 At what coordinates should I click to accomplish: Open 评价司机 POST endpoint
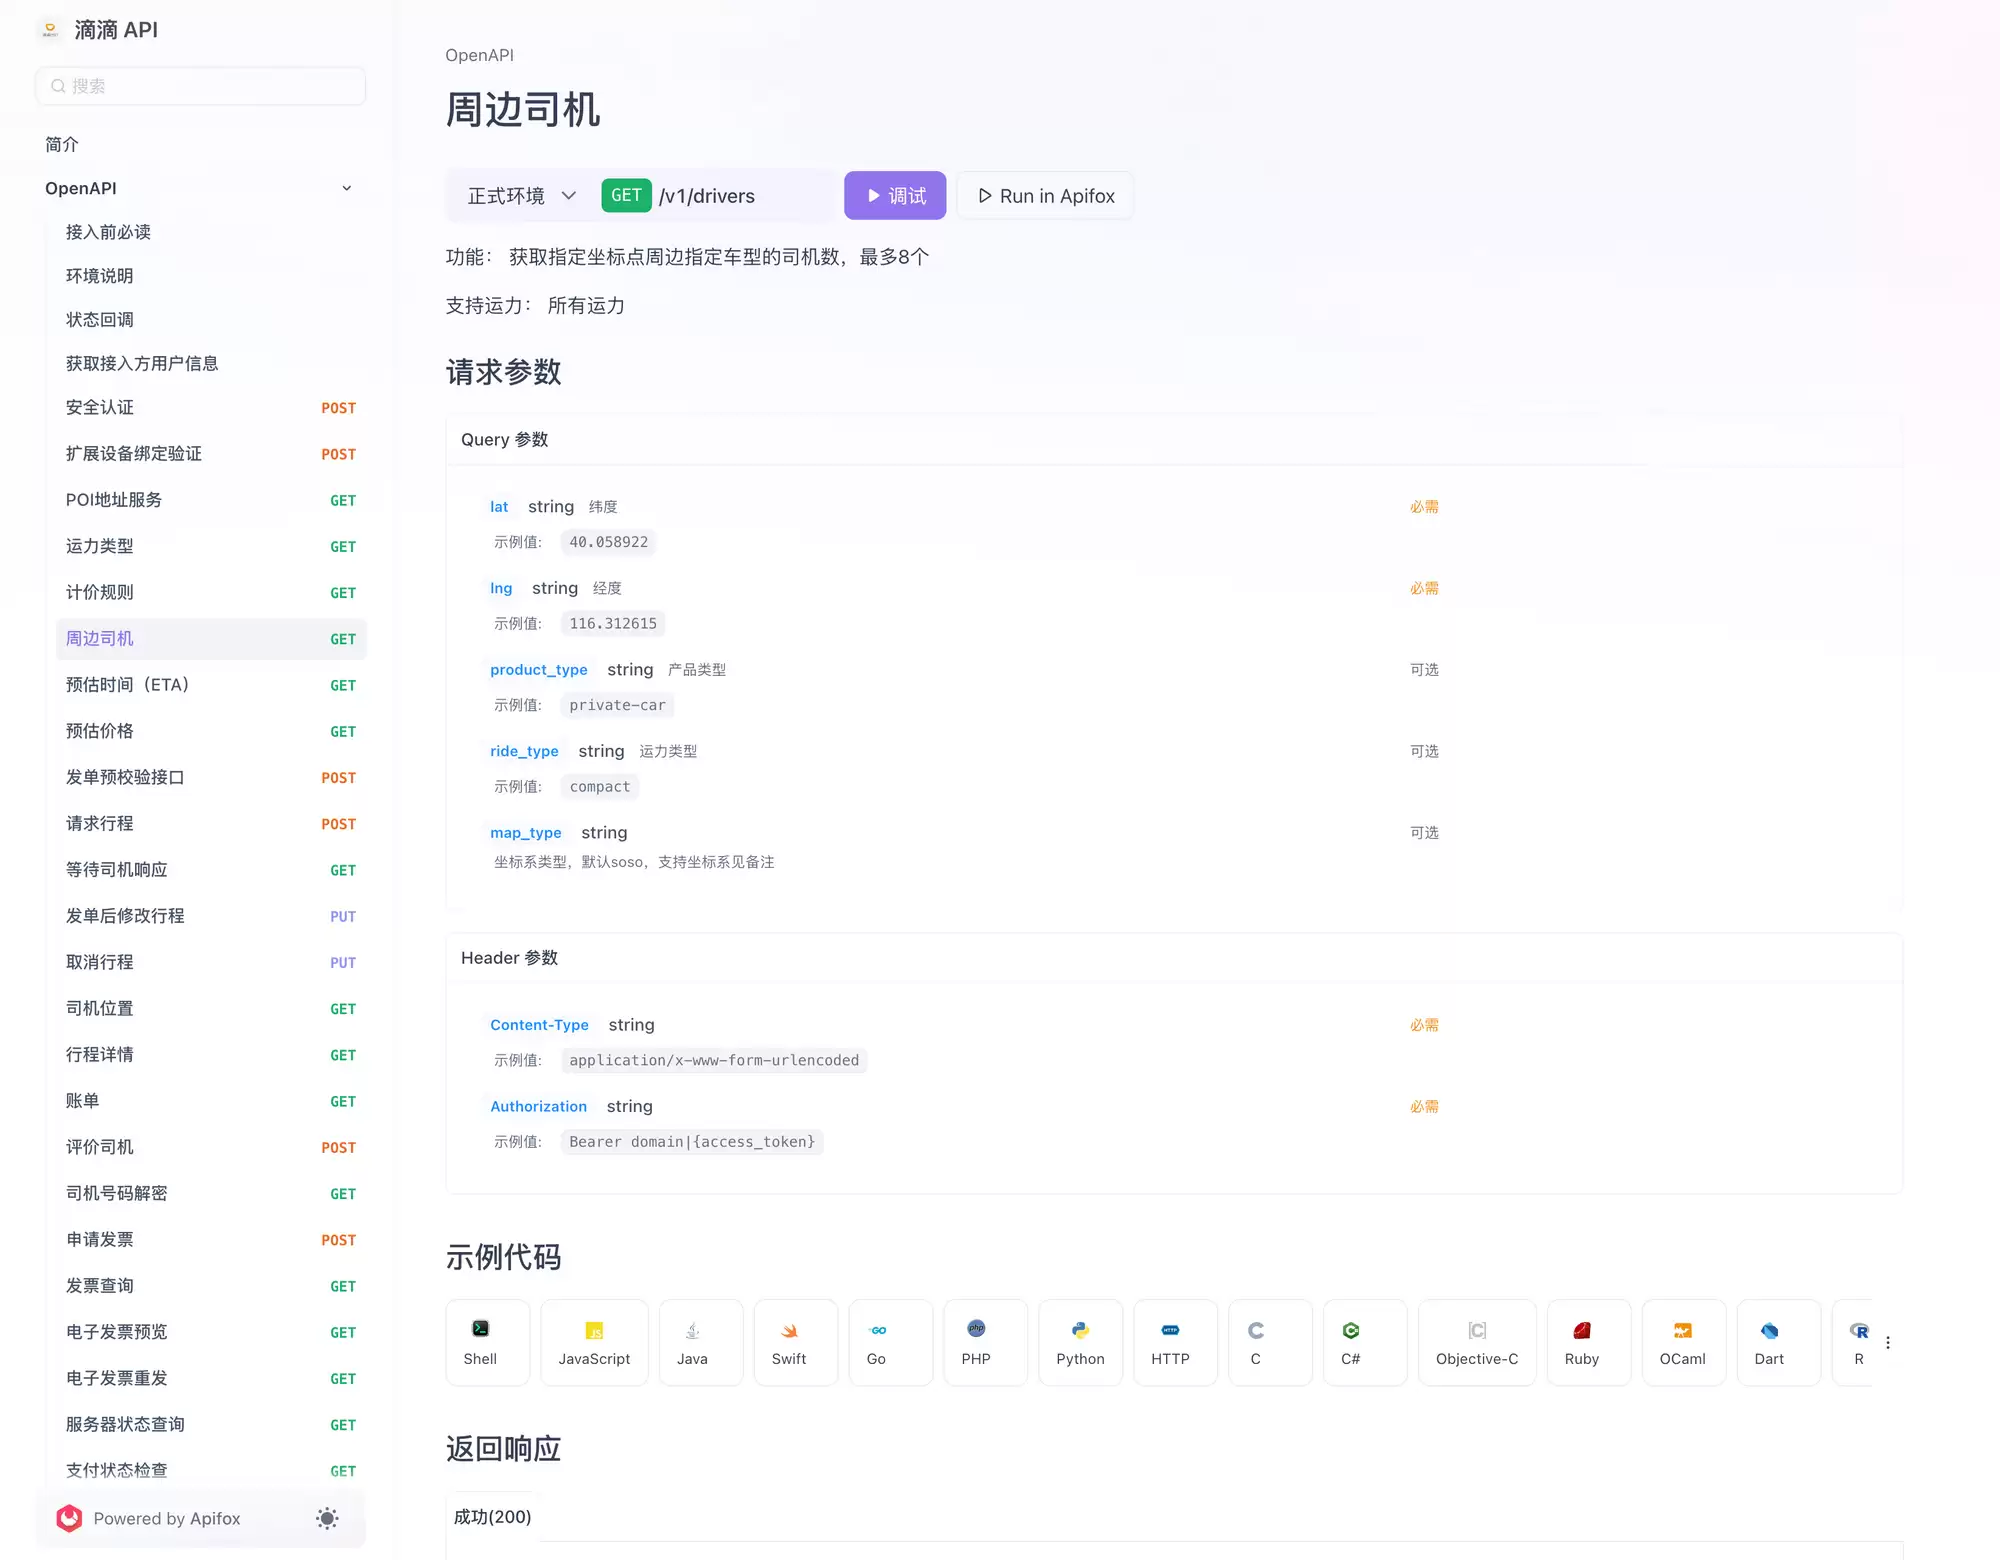tap(211, 1147)
